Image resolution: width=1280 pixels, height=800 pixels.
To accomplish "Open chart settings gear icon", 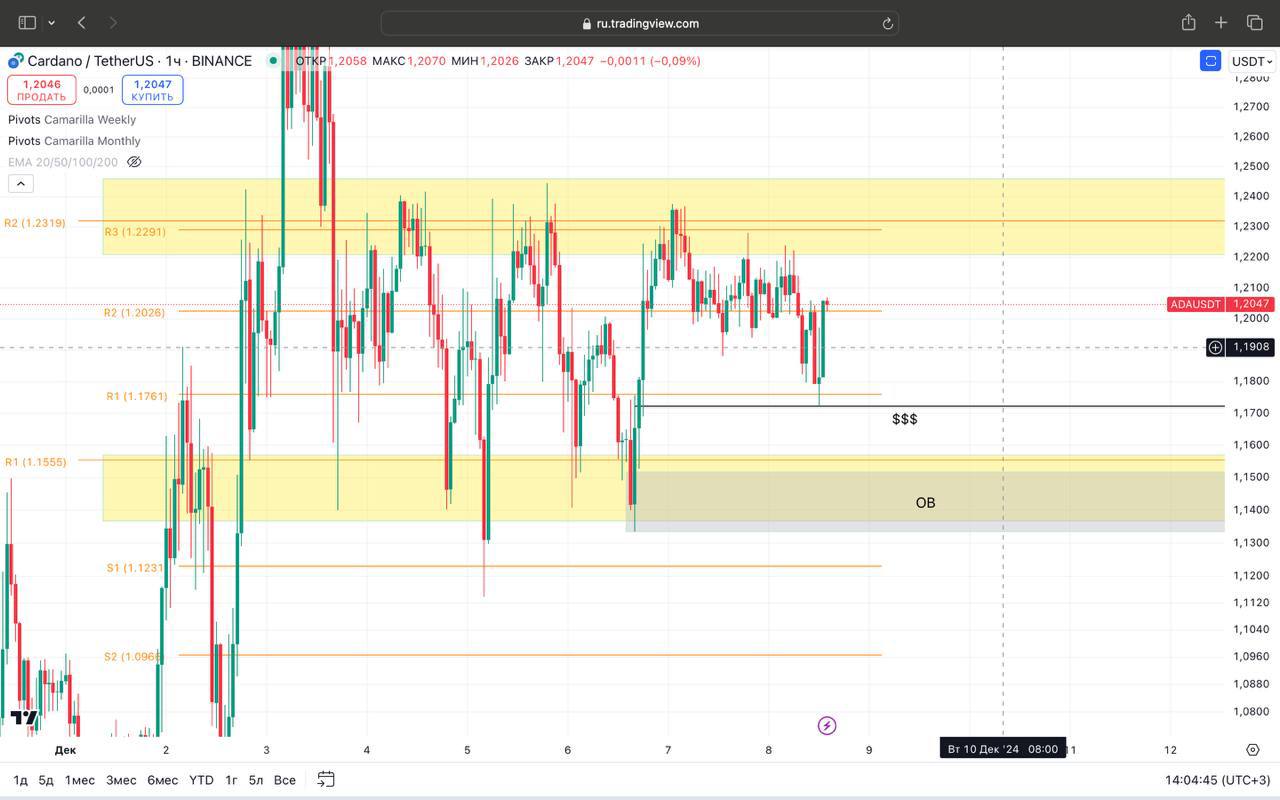I will pyautogui.click(x=1253, y=749).
